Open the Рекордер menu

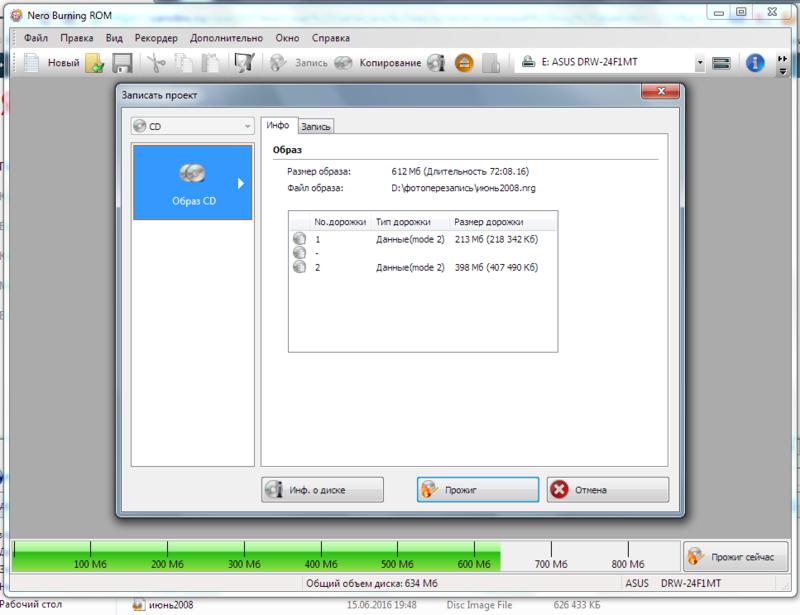[156, 38]
